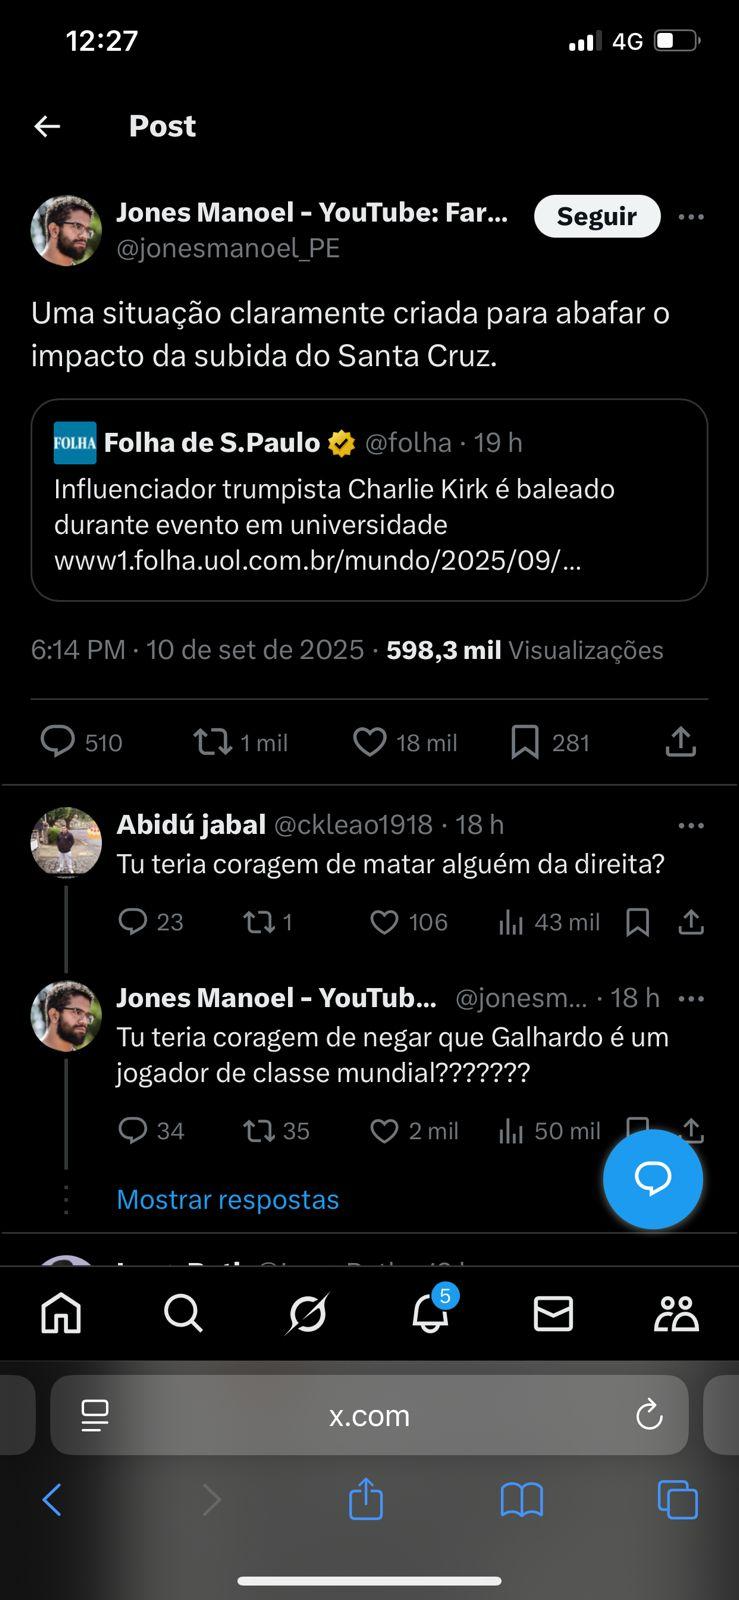
Task: Bookmark the main post (281)
Action: [525, 742]
